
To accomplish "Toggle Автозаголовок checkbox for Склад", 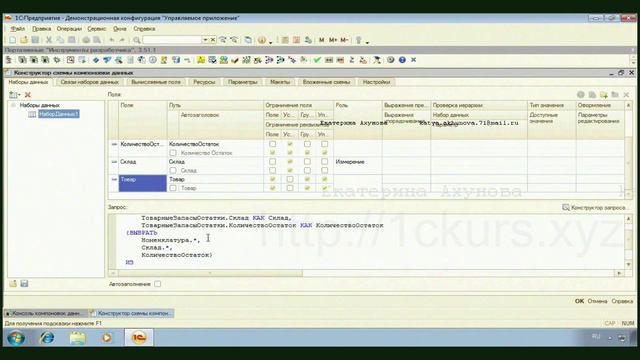I will click(173, 170).
